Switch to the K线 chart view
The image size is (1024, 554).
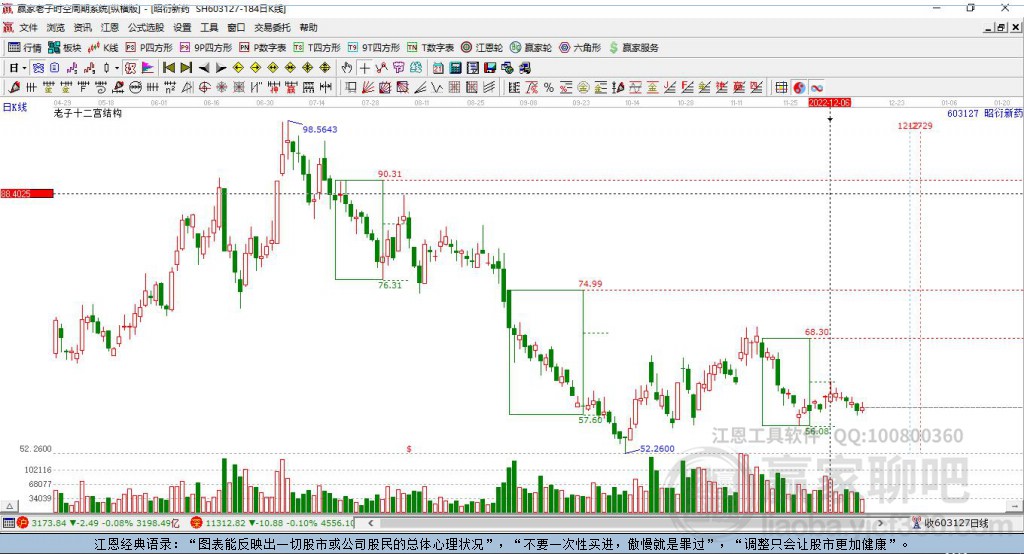103,48
